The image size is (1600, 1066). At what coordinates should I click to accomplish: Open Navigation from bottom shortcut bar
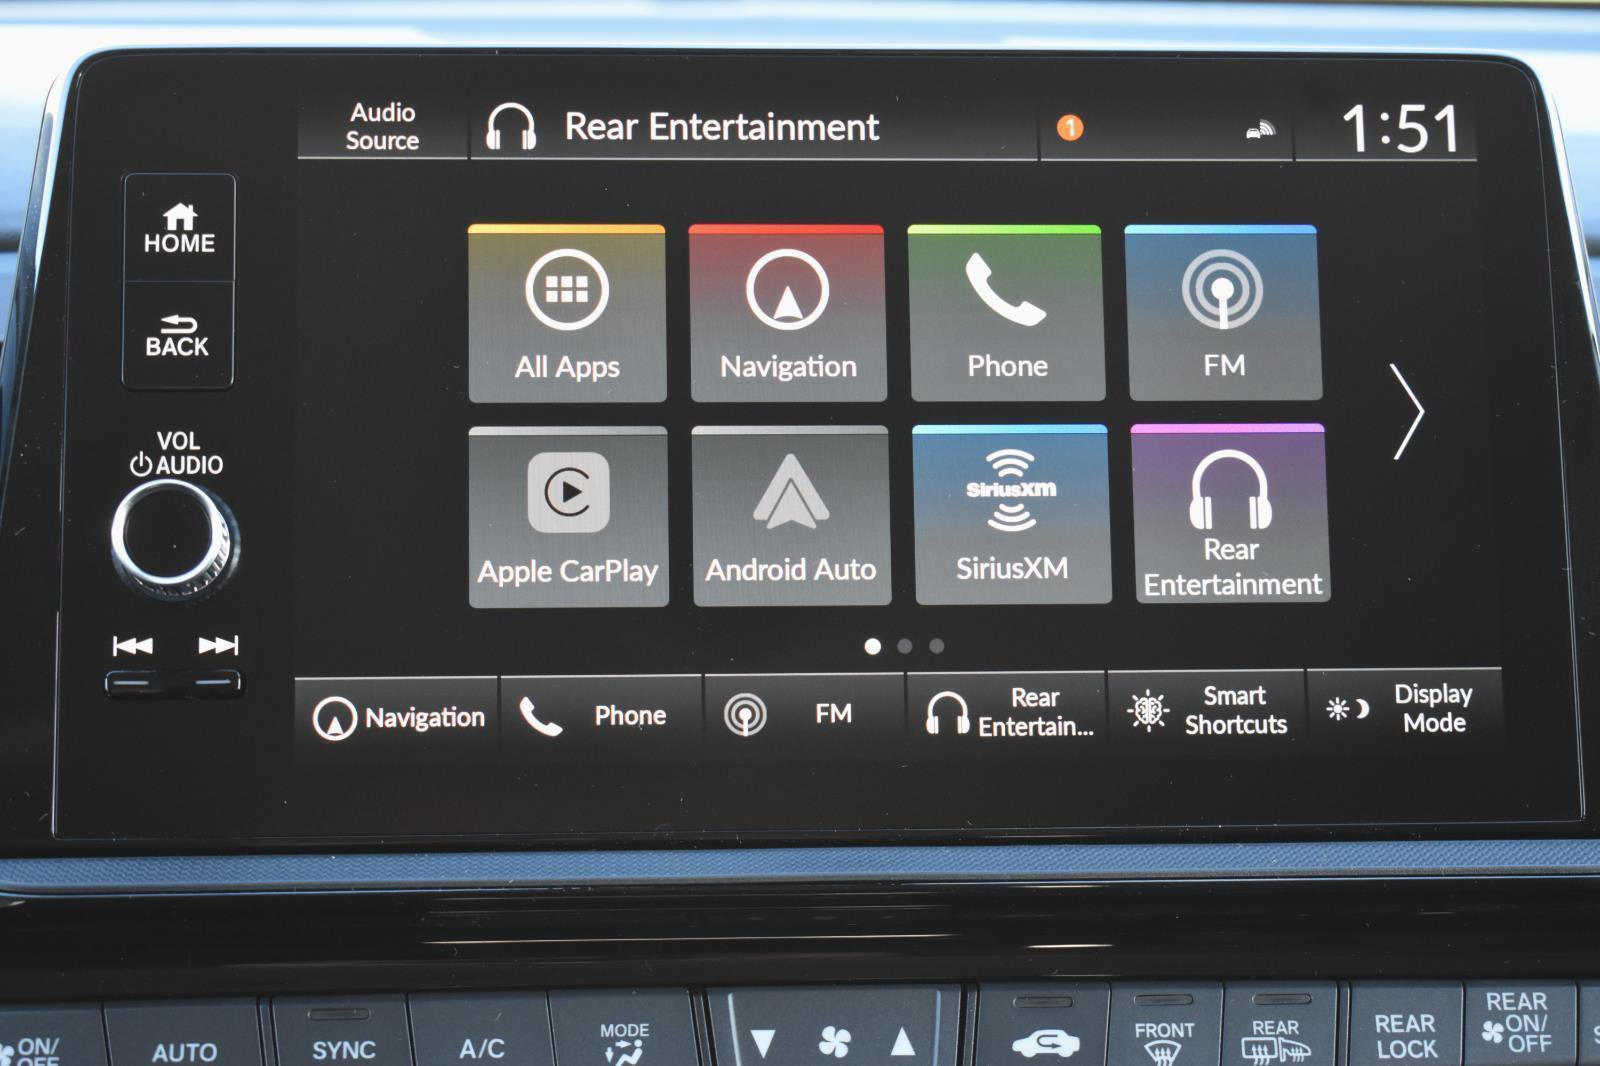[x=398, y=716]
